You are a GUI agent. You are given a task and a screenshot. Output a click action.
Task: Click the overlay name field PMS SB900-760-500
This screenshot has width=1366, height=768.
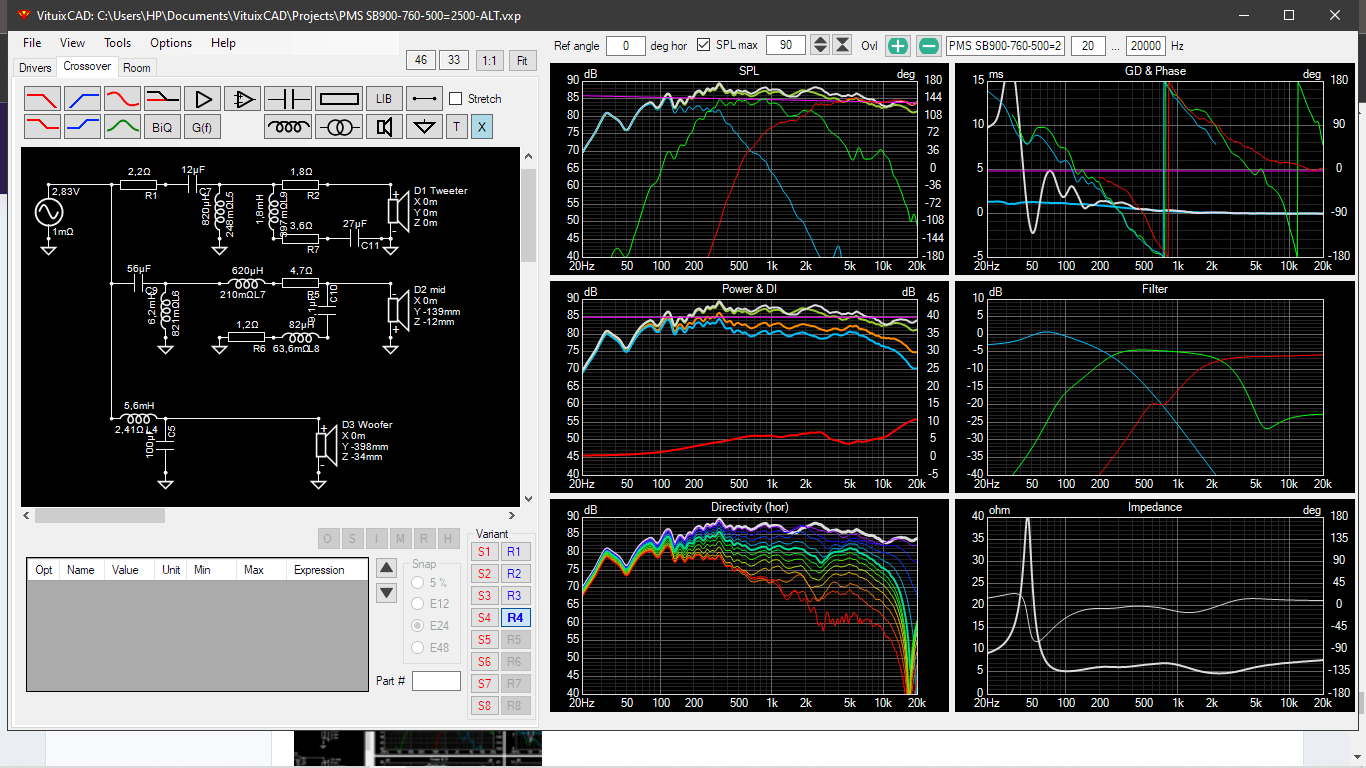(1006, 46)
